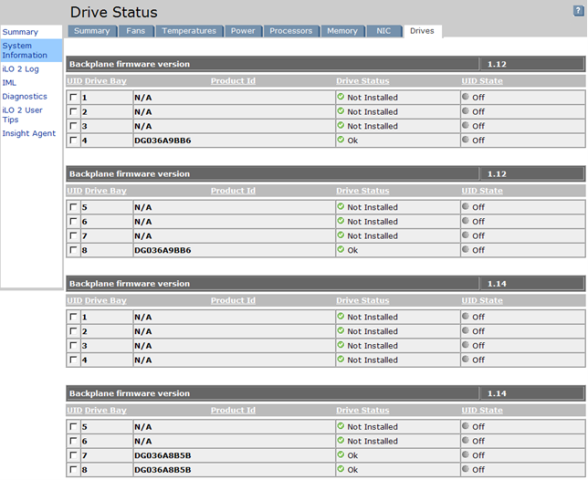
Task: Click gray UID Off icon, firmware 1.12 bay 1
Action: pos(465,97)
